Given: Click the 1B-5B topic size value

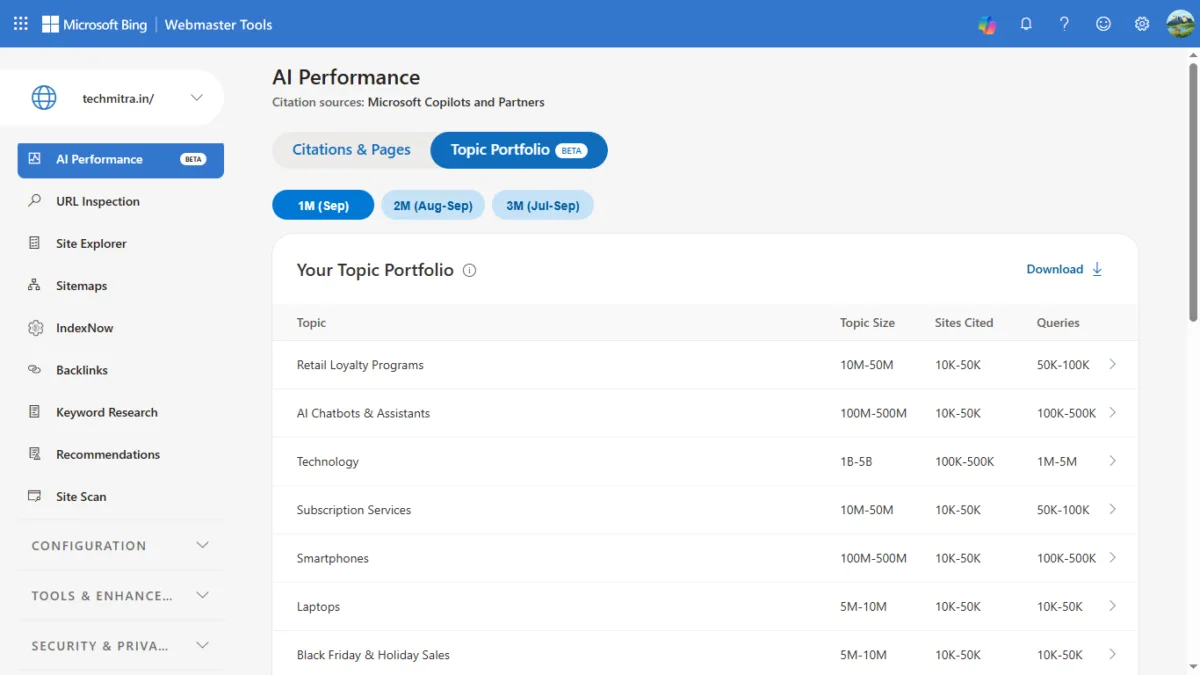Looking at the screenshot, I should (857, 462).
